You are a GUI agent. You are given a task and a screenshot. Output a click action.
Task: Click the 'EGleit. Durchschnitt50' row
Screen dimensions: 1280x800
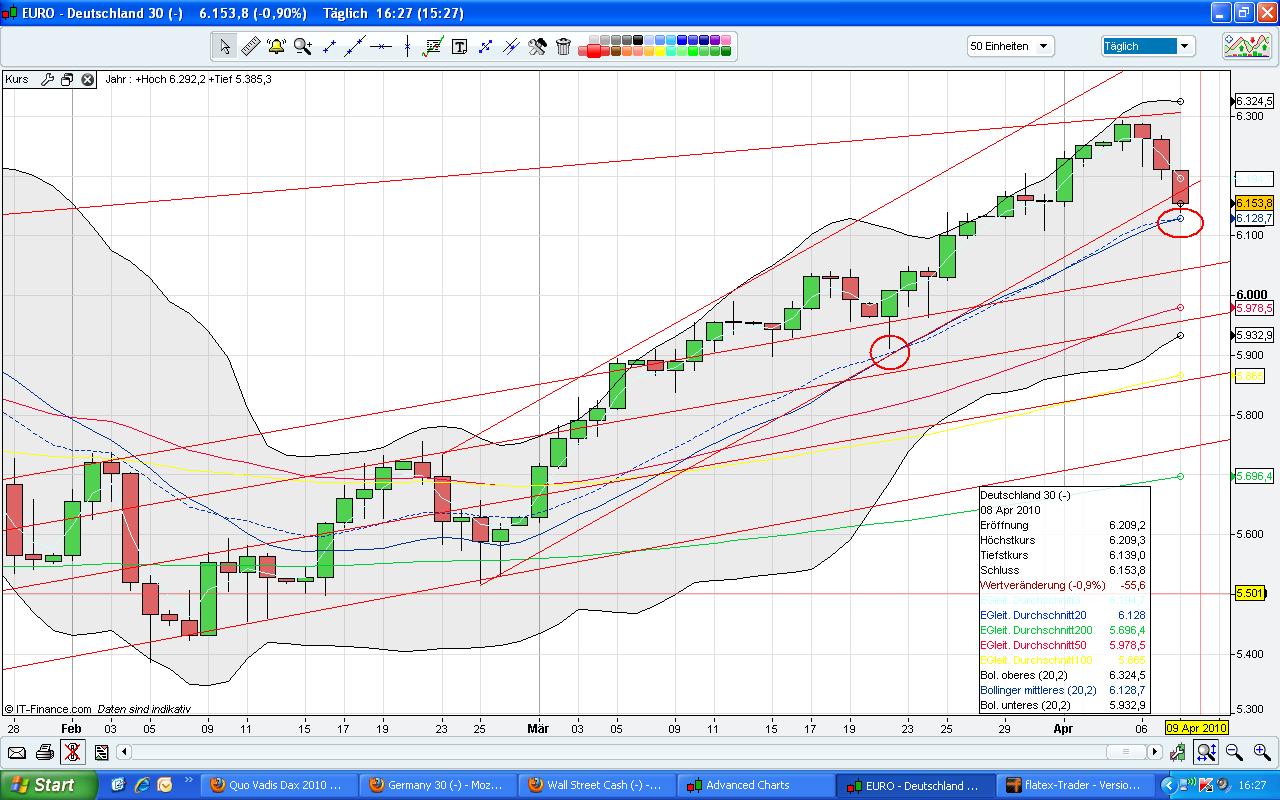pos(1063,645)
